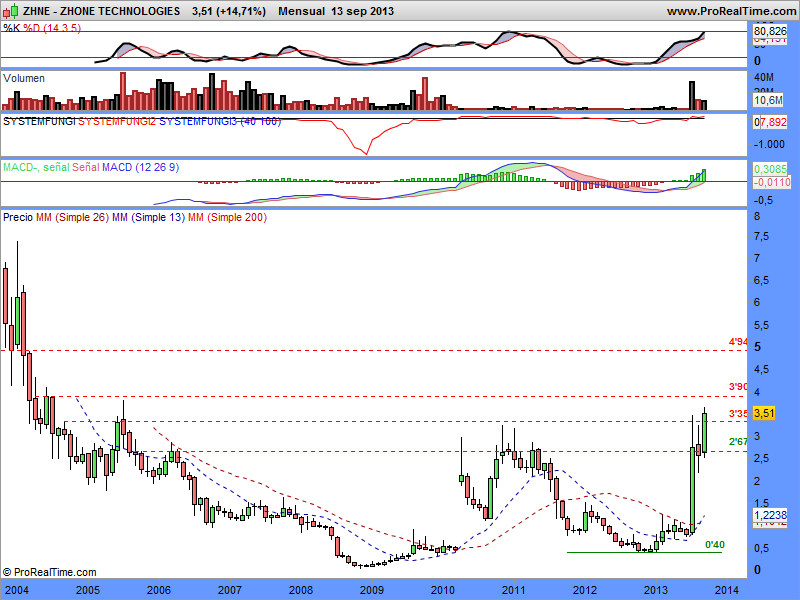Click the MM (Simple 26) moving average label
The image size is (800, 600).
click(72, 217)
